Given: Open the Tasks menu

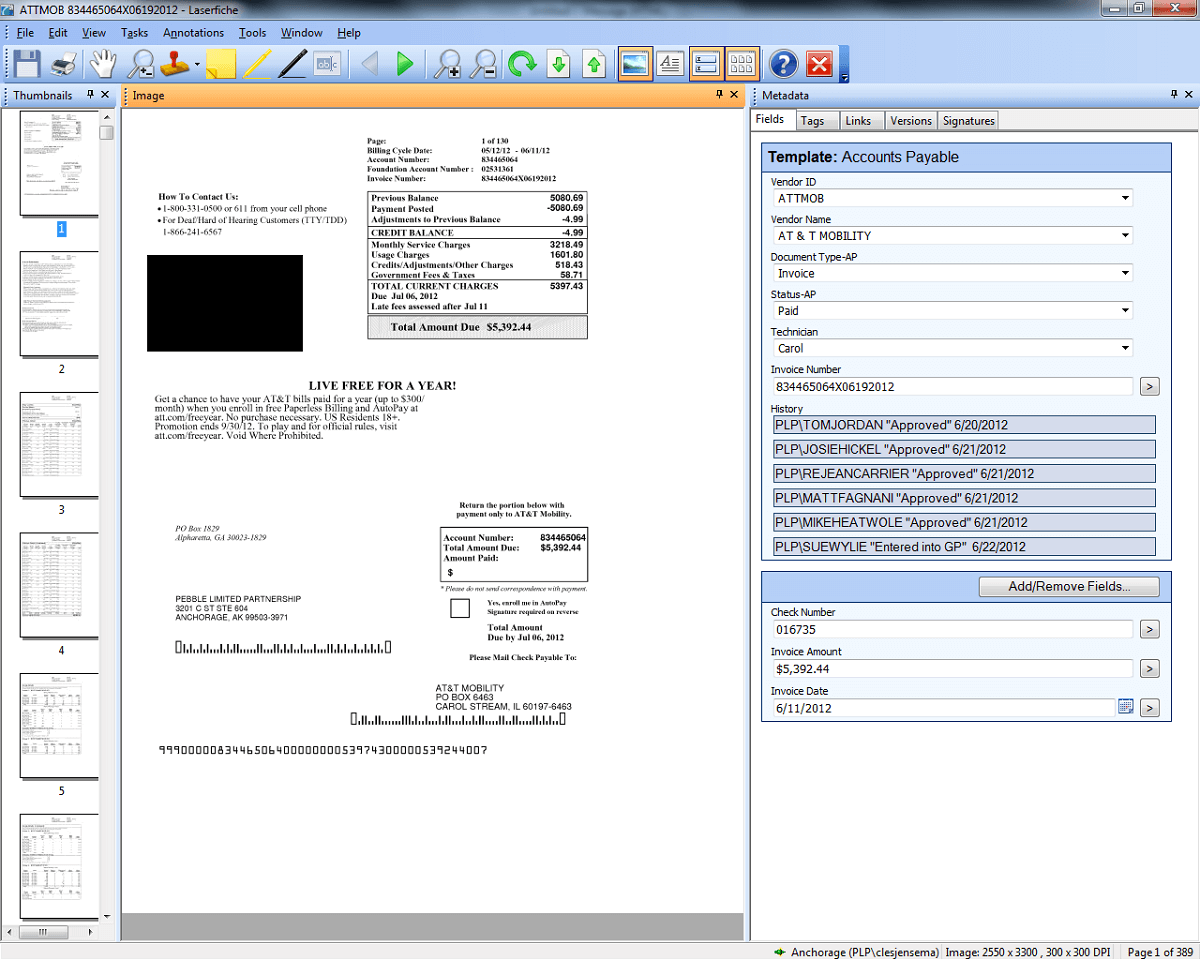Looking at the screenshot, I should tap(134, 33).
